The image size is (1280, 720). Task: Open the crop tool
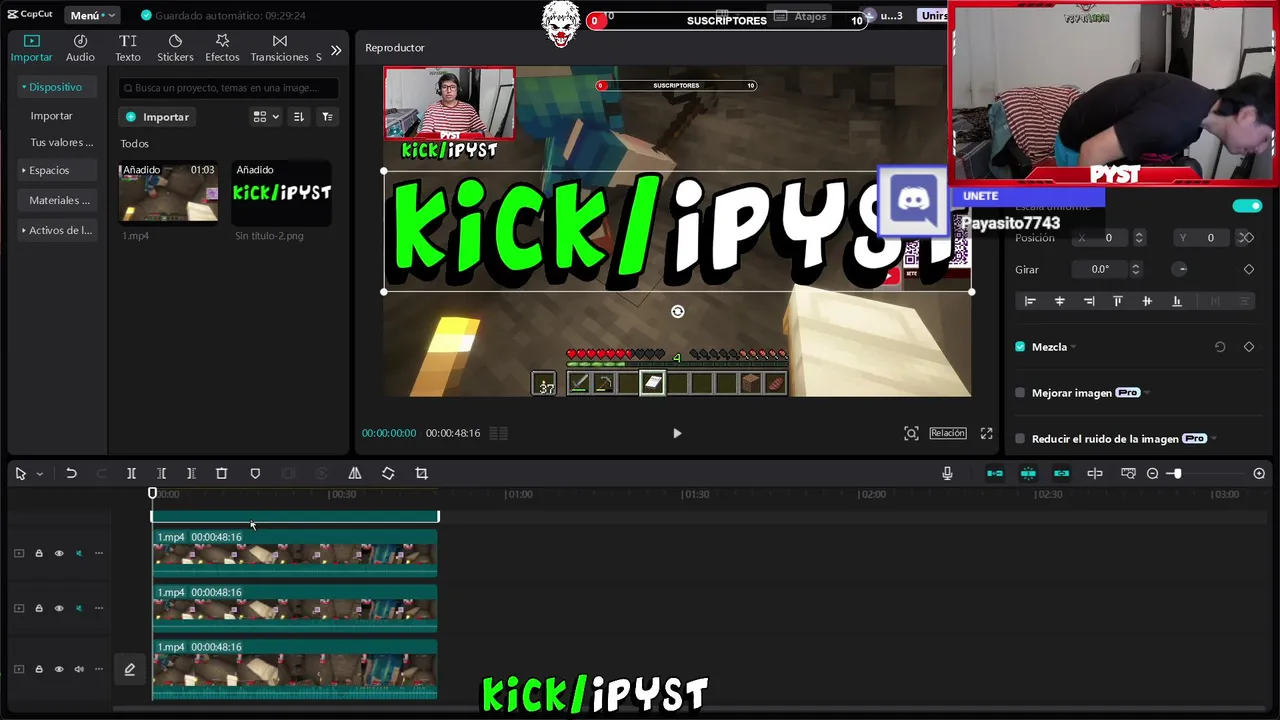[x=421, y=473]
